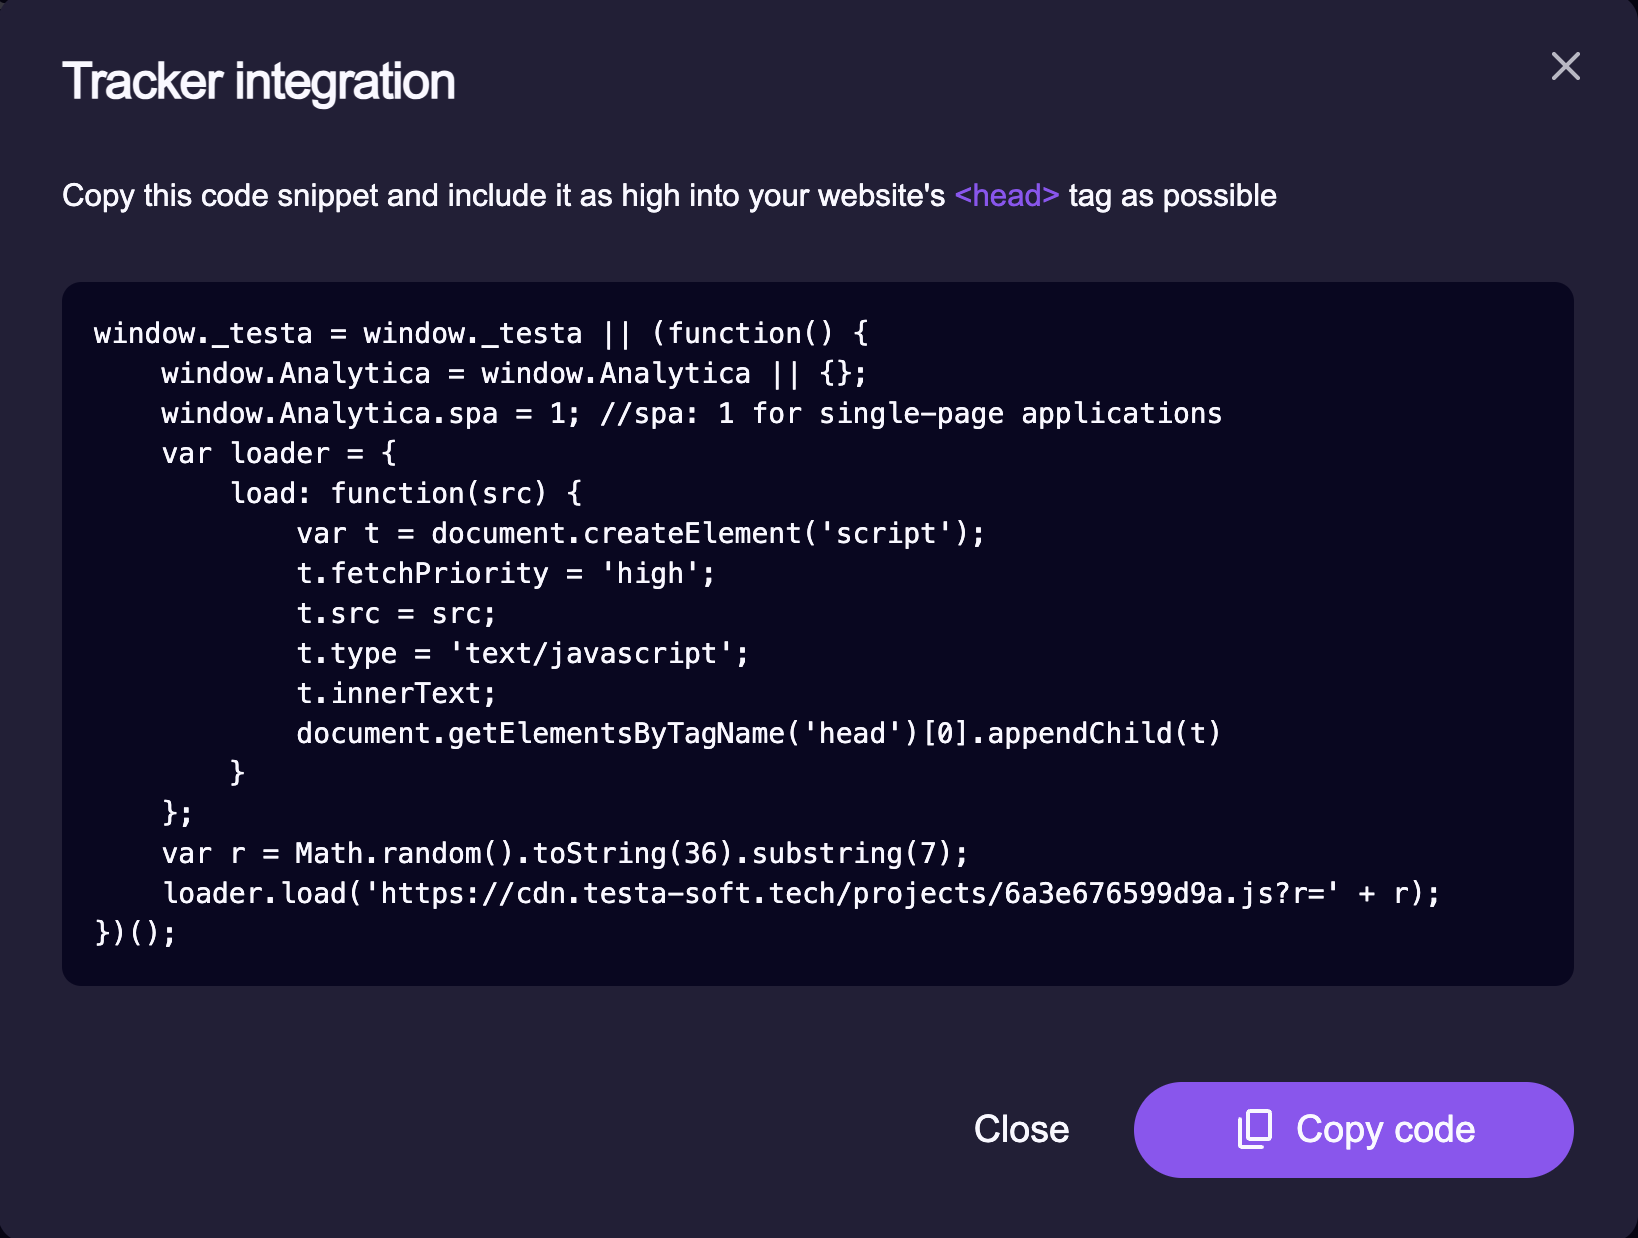Click the line starting 'window._testa = window._testa'
The height and width of the screenshot is (1238, 1638).
tap(481, 333)
